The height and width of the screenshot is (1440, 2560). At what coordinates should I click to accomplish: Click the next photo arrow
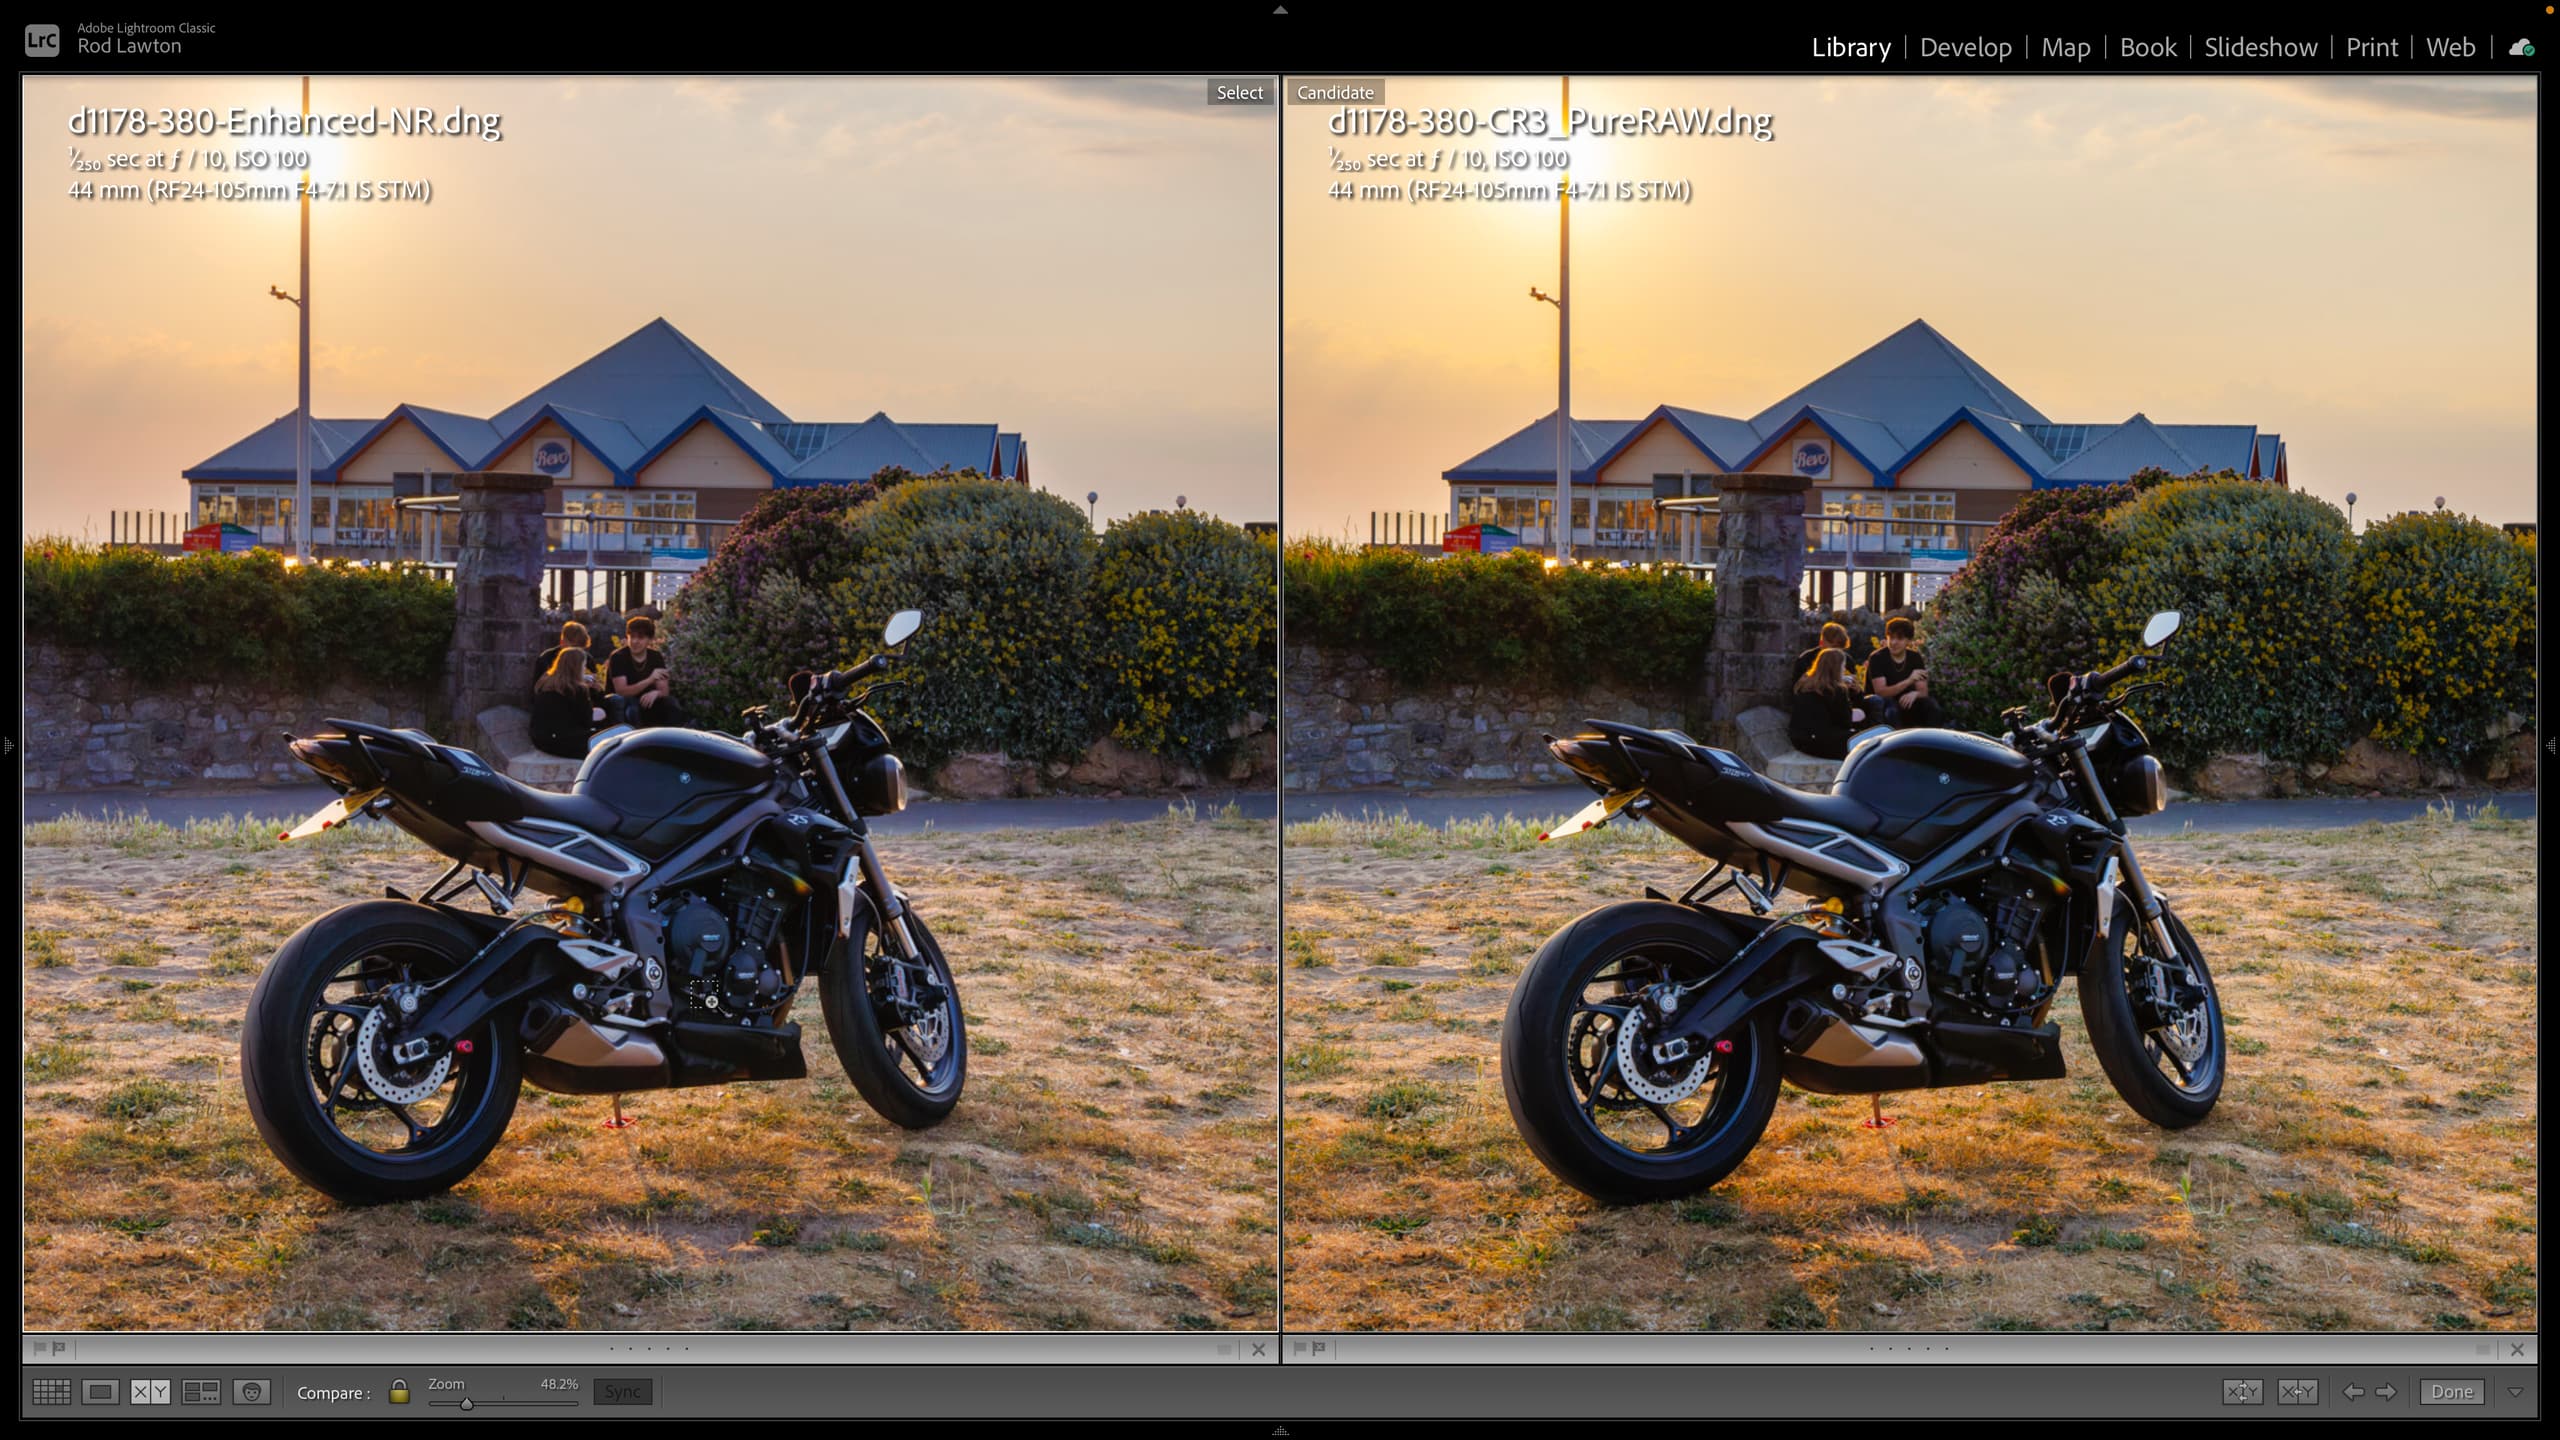(2387, 1391)
